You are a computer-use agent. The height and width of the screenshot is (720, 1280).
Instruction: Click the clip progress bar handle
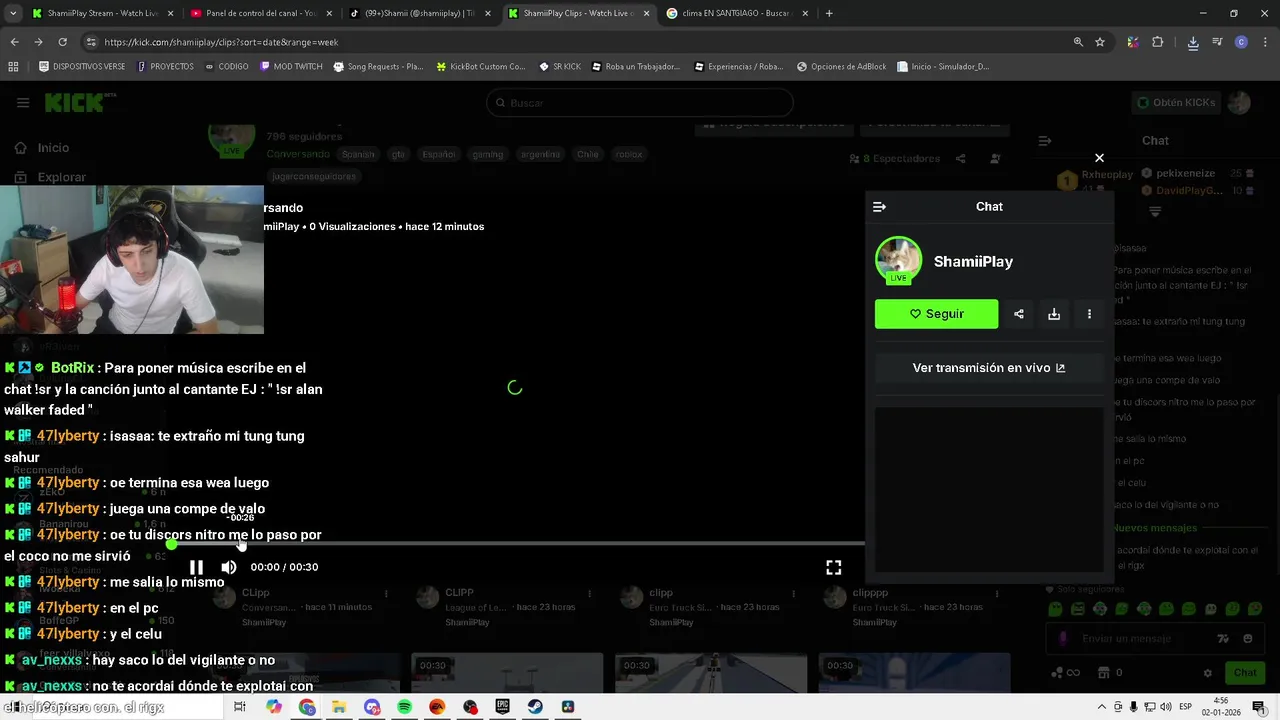point(172,543)
